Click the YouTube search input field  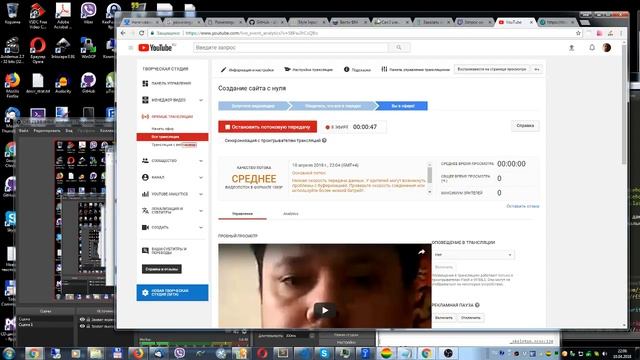[291, 48]
